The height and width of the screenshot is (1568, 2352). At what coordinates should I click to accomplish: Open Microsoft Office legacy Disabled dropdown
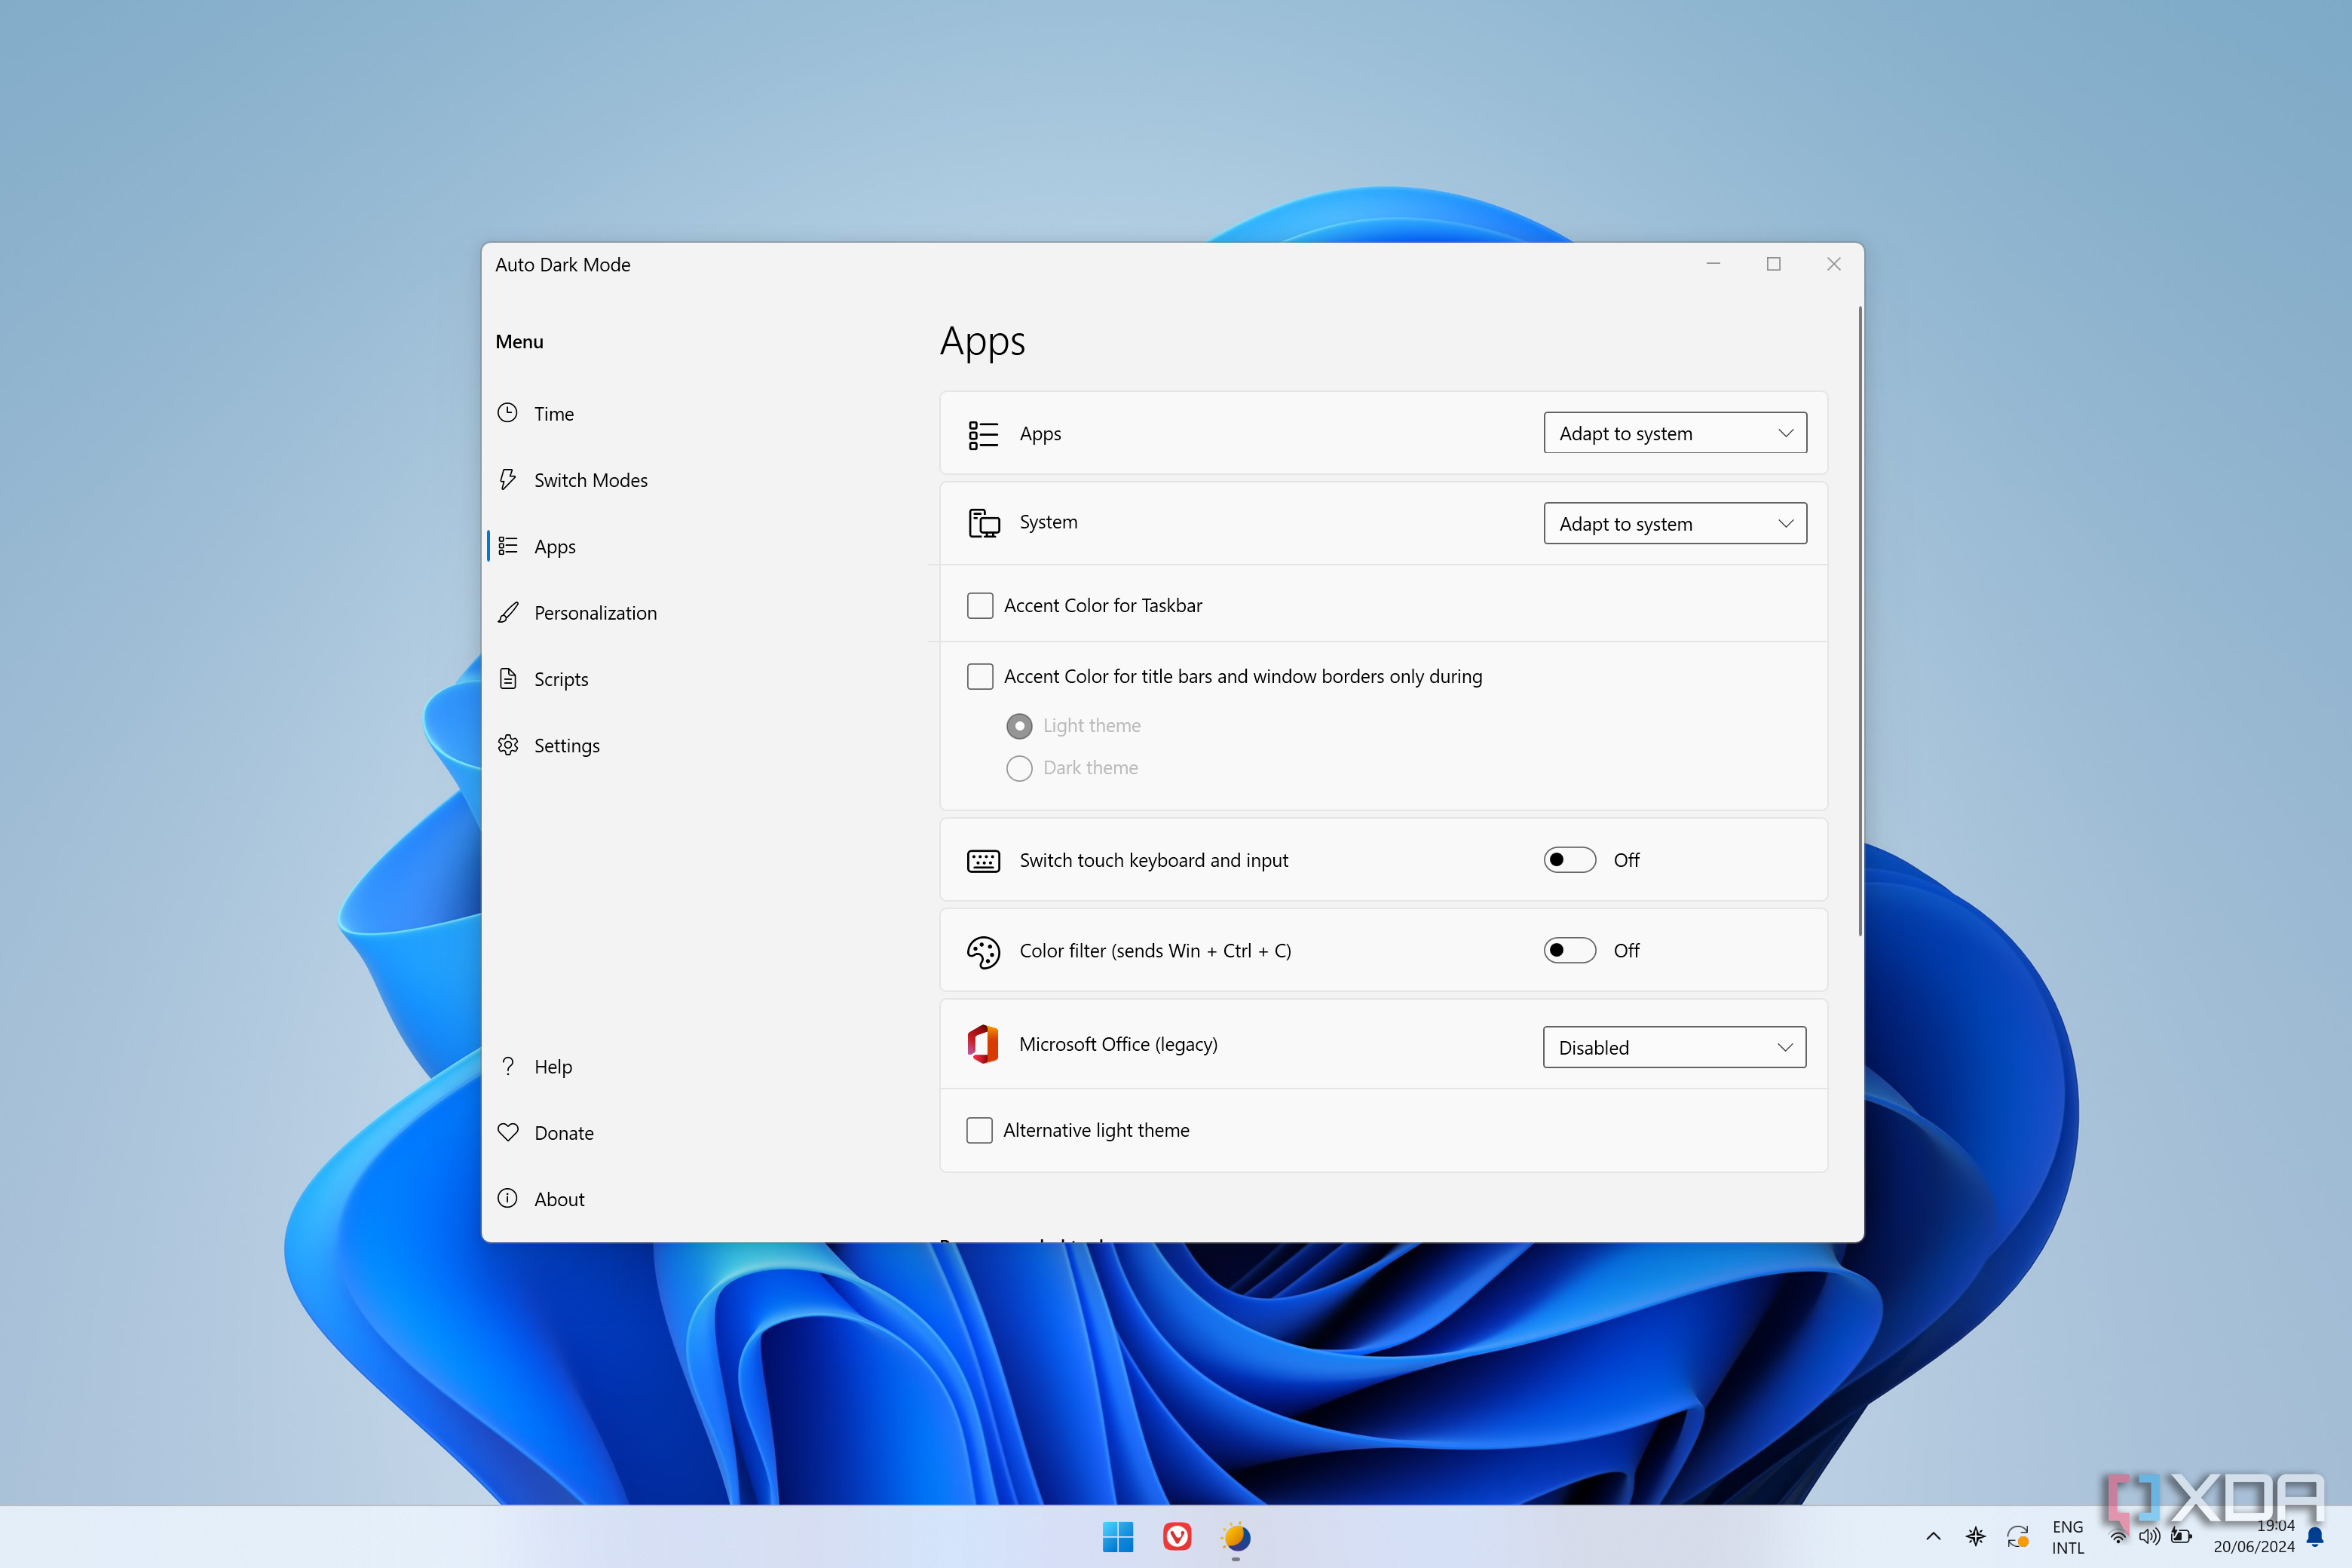(x=1674, y=1047)
